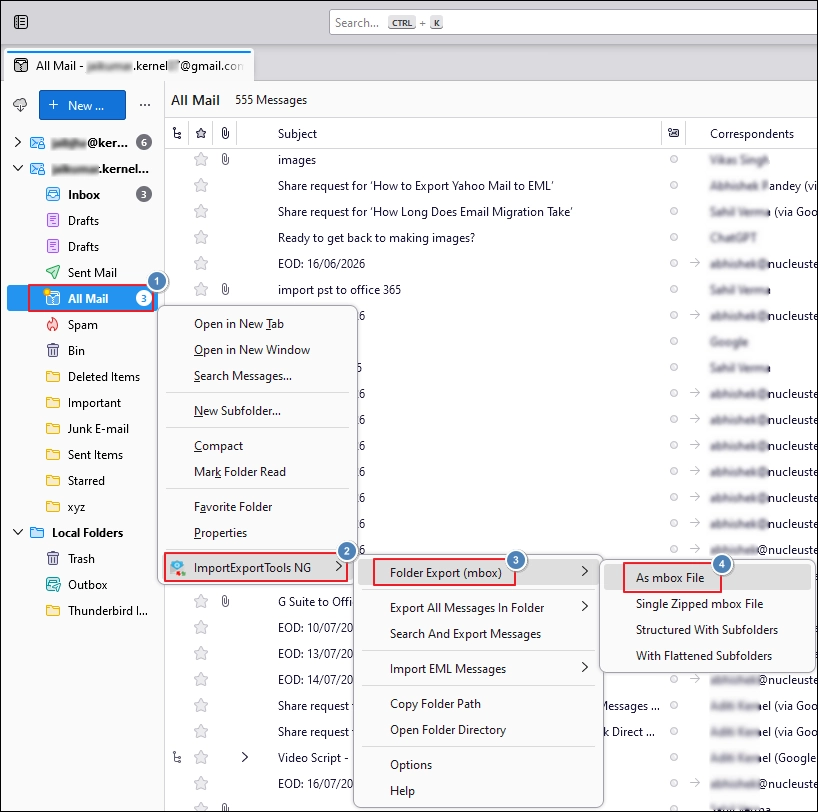
Task: Click the Subject column header
Action: [297, 134]
